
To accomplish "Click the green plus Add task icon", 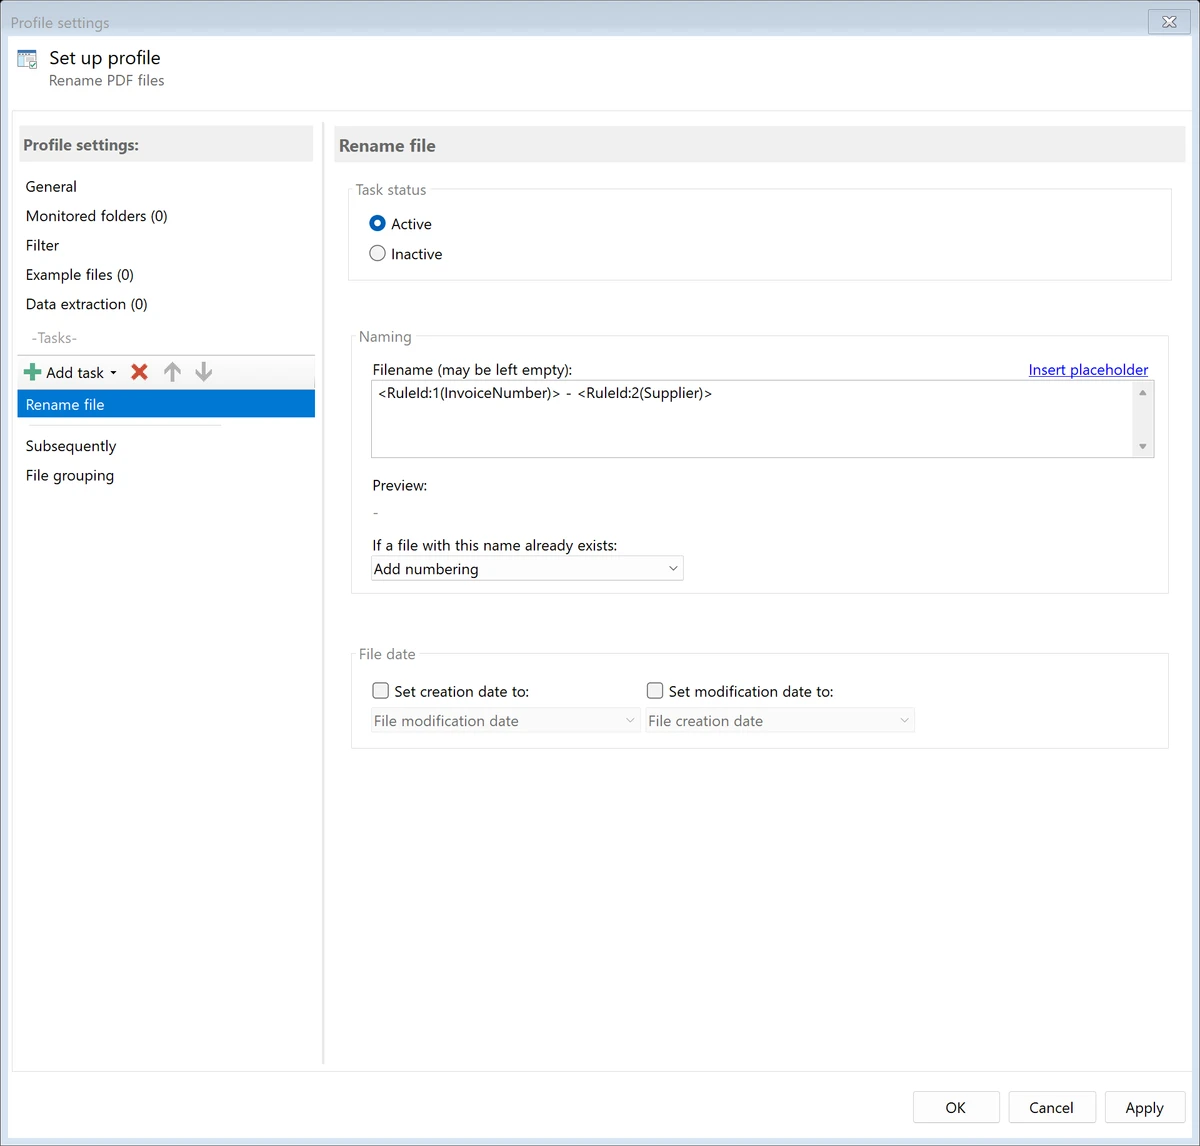I will (32, 372).
